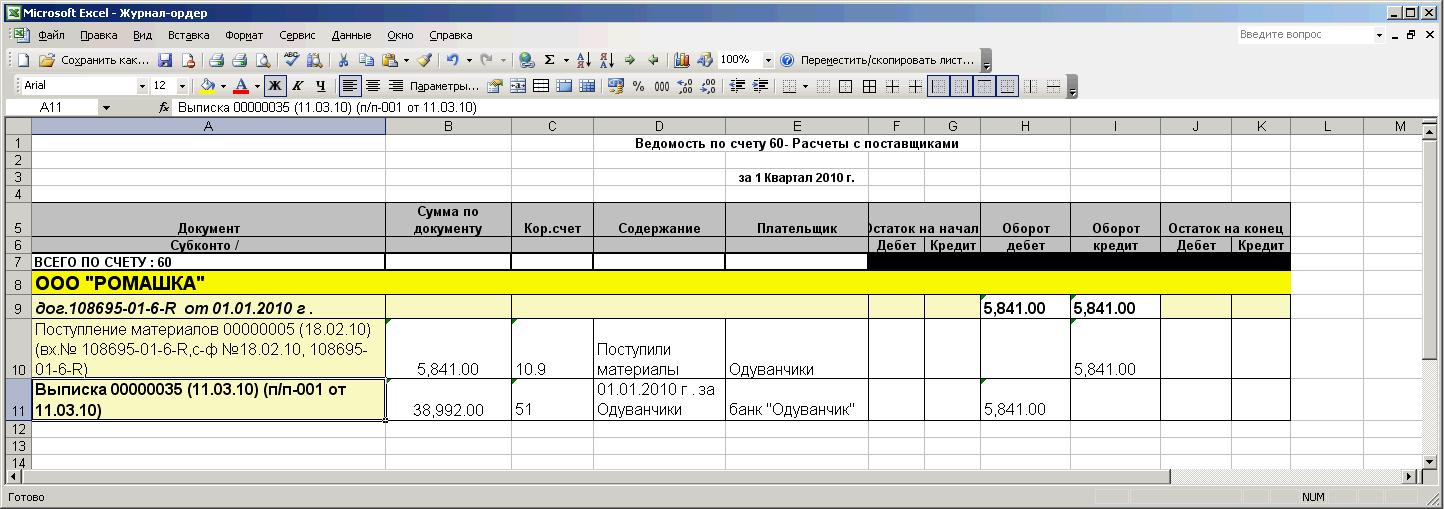The image size is (1444, 509).
Task: Cut selection with the scissors icon
Action: pyautogui.click(x=343, y=60)
